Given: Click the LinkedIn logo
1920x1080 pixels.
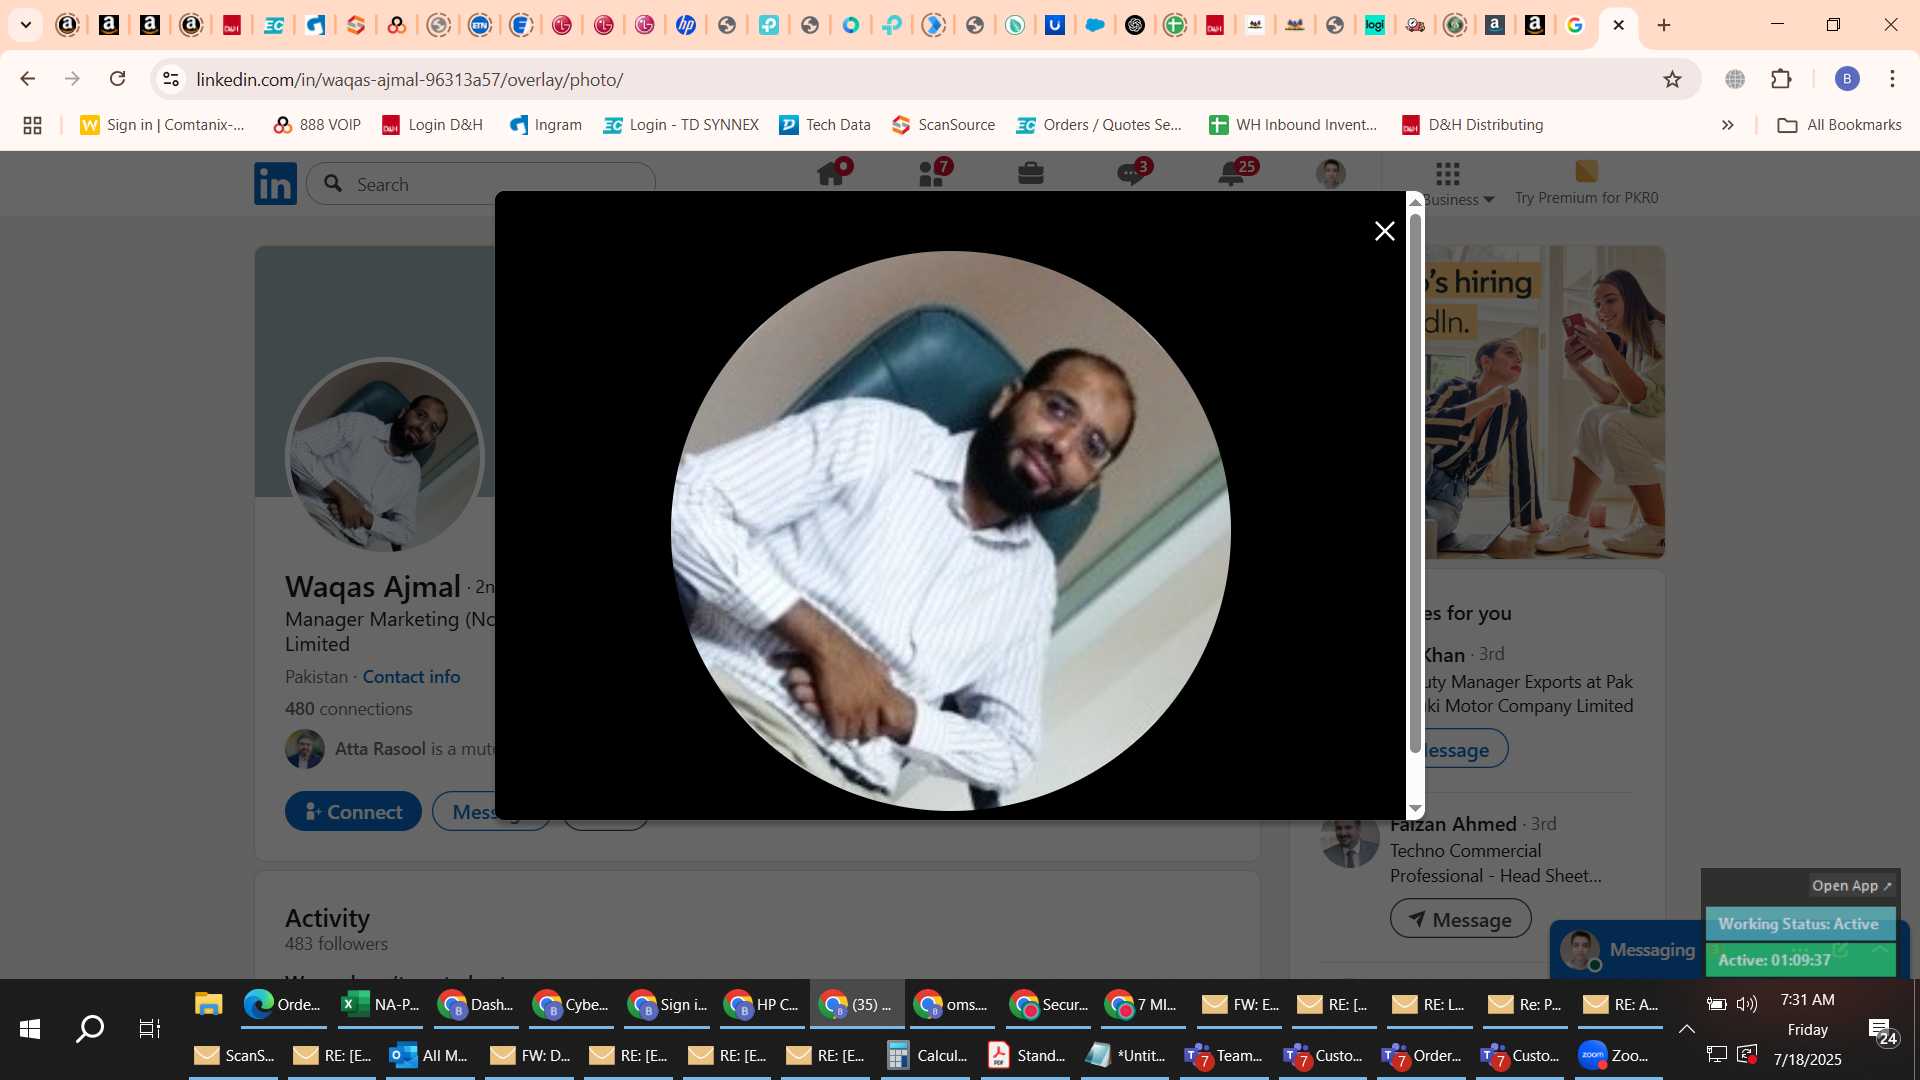Looking at the screenshot, I should (275, 183).
